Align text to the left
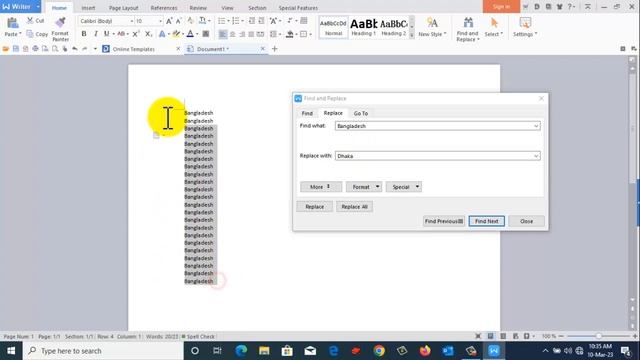The image size is (640, 360). [x=222, y=34]
